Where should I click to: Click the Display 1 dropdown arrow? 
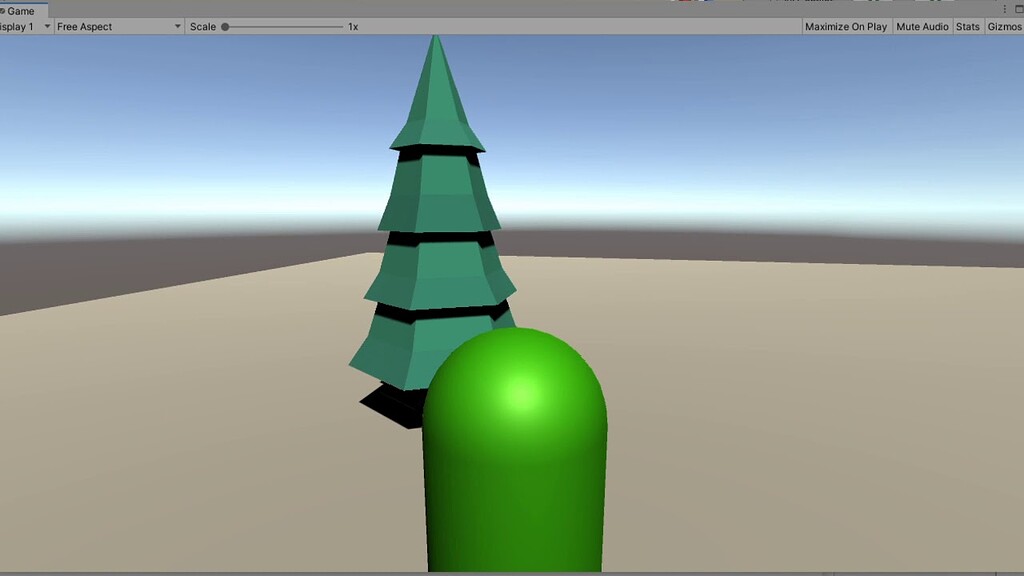(x=47, y=26)
